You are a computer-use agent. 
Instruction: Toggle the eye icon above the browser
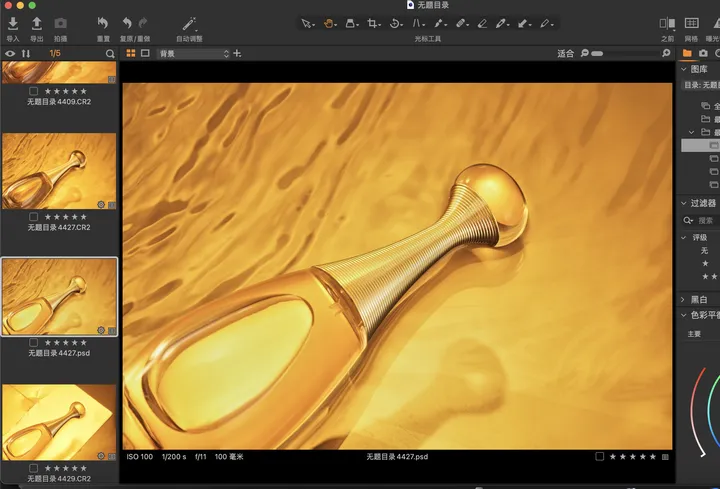(x=10, y=53)
